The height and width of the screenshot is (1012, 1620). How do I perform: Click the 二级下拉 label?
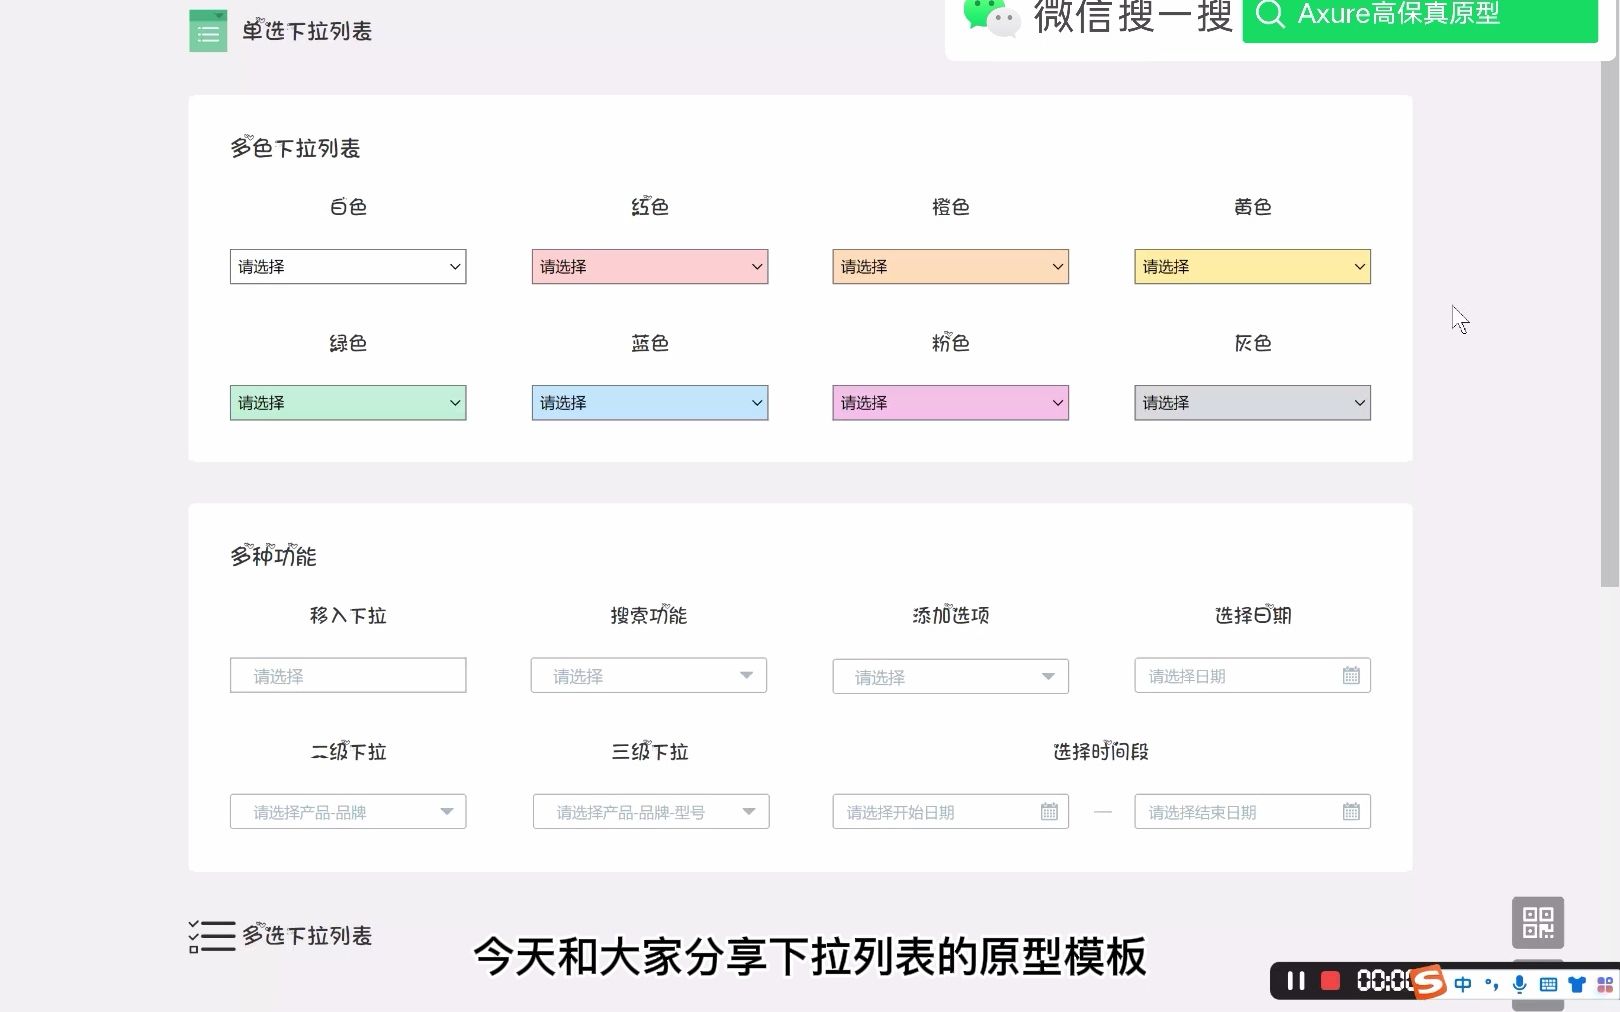click(348, 751)
